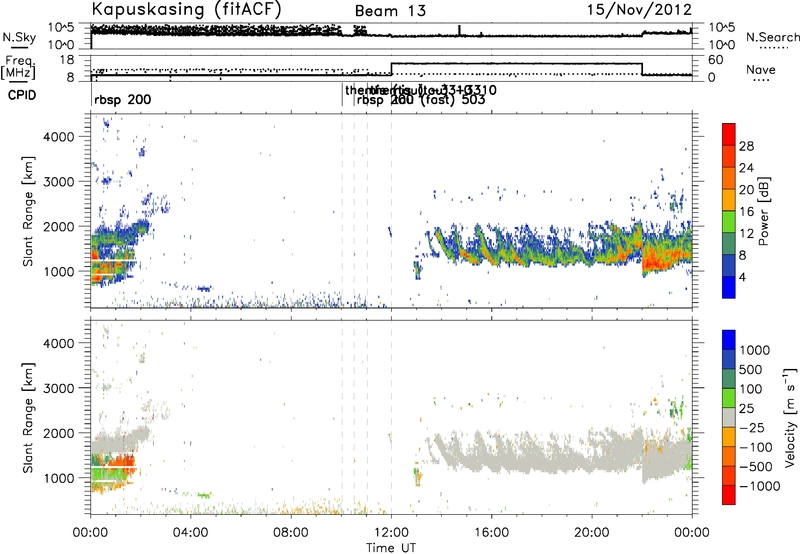The image size is (800, 554).
Task: Click the '2000' range tick in the power panel
Action: tap(60, 226)
